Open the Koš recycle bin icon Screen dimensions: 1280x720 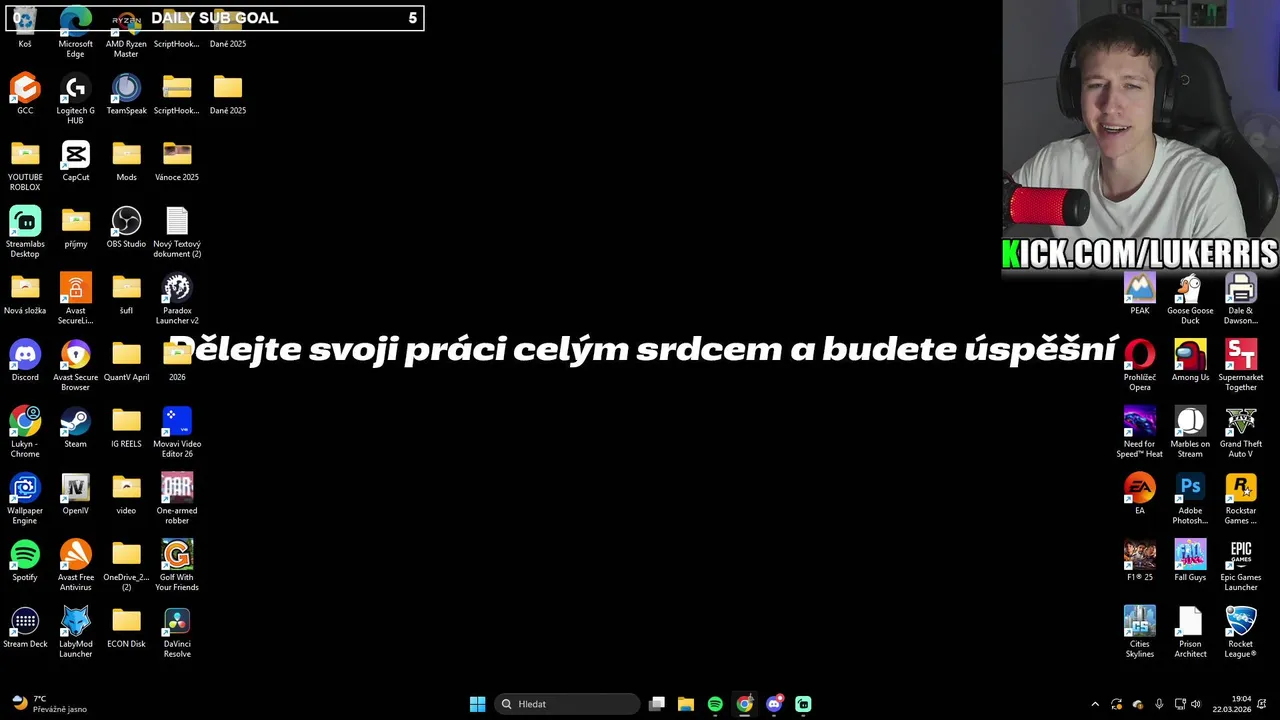[x=25, y=27]
